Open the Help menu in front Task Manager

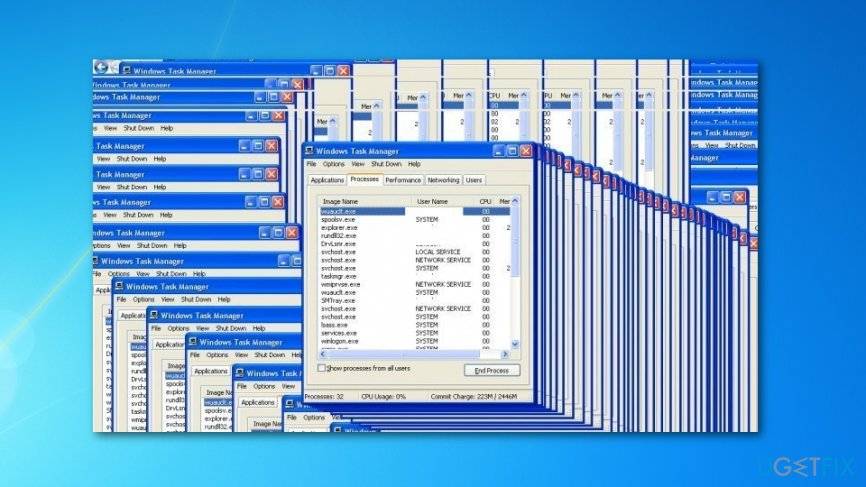[414, 164]
